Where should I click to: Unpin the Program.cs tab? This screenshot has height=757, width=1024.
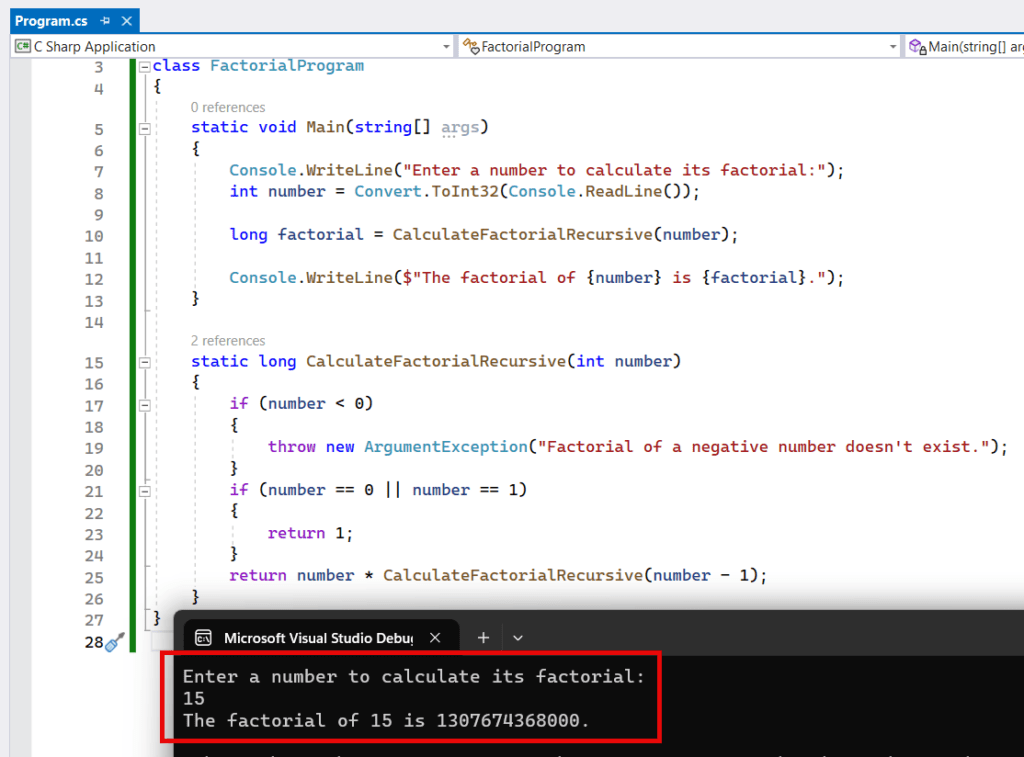click(107, 19)
